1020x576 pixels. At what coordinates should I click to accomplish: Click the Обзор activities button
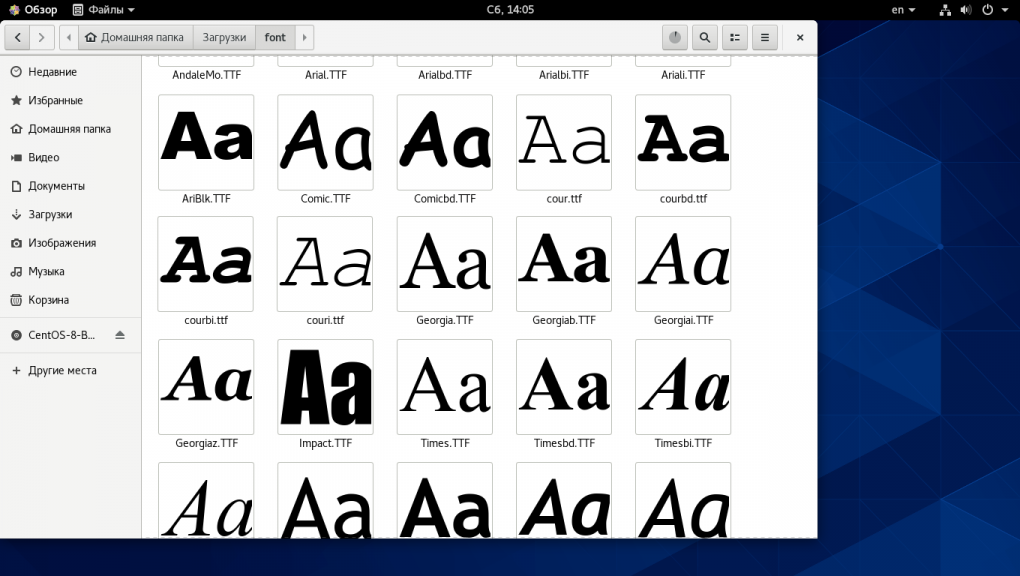pos(33,10)
